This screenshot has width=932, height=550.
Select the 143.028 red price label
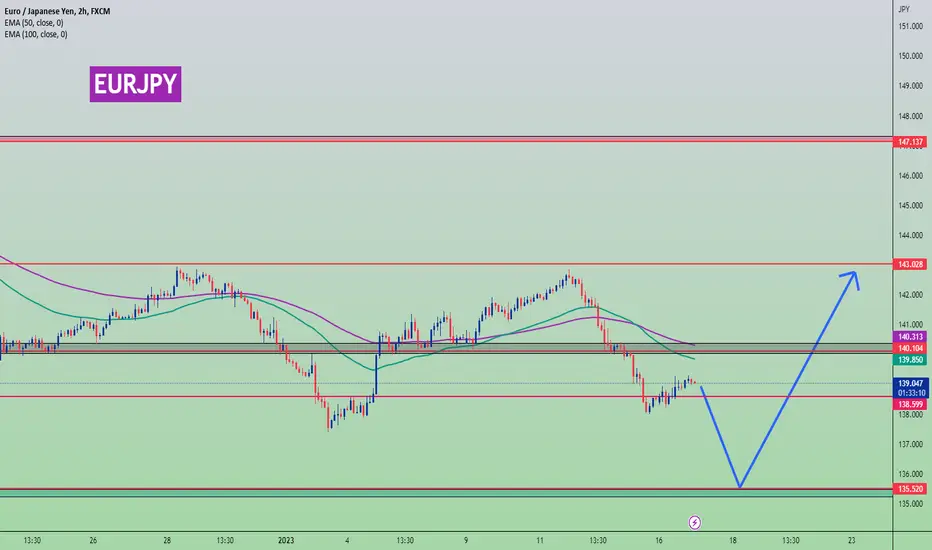click(x=910, y=265)
